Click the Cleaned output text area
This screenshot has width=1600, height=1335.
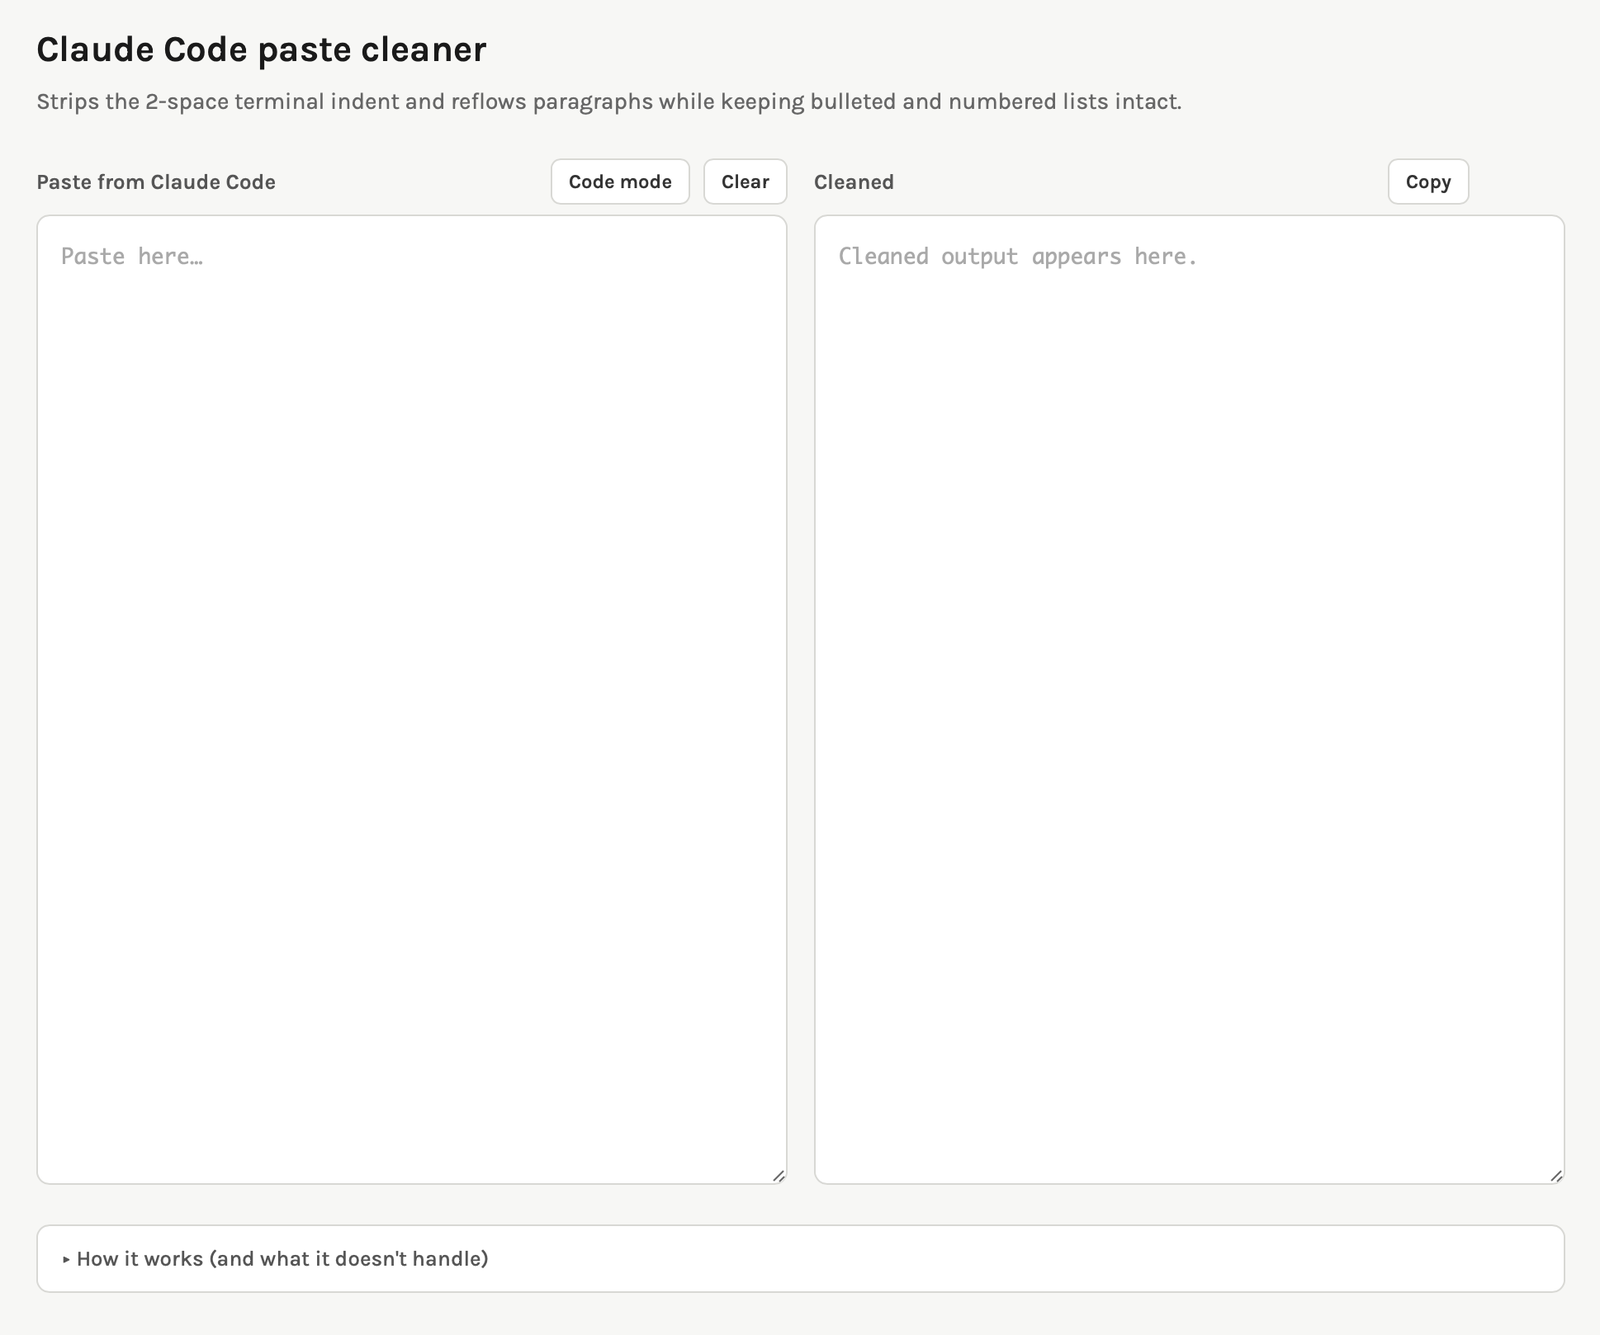tap(1189, 700)
